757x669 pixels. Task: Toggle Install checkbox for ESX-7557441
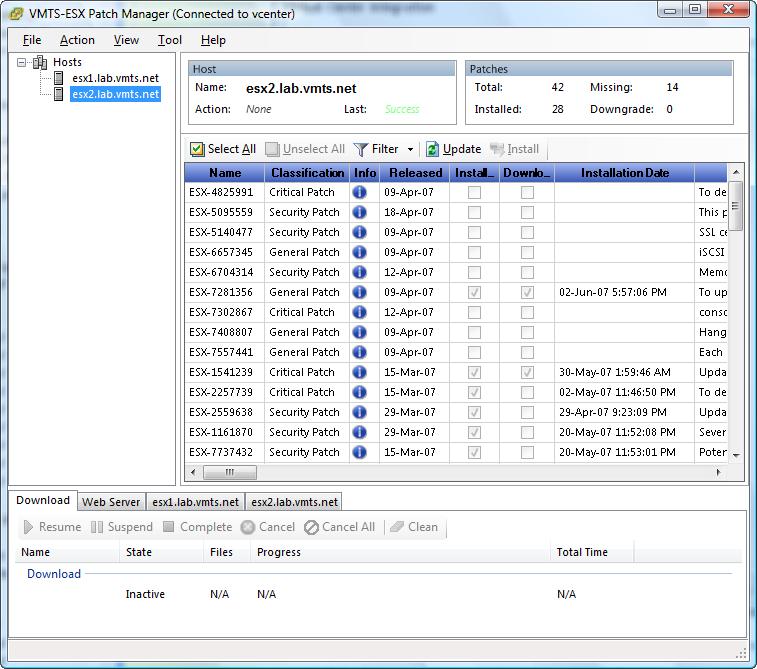coord(475,352)
